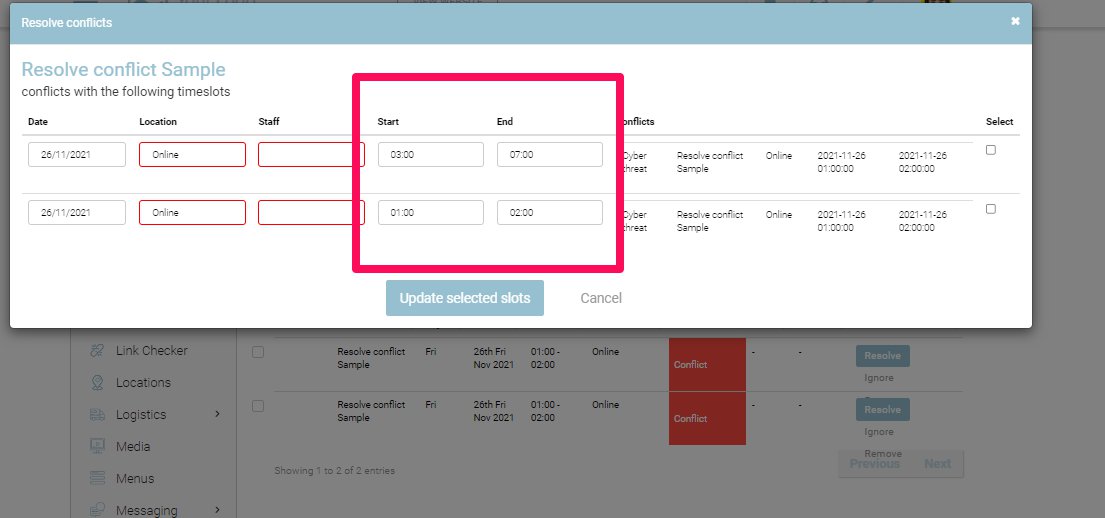The image size is (1105, 518).
Task: Click the Link Checker sidebar icon
Action: 98,351
